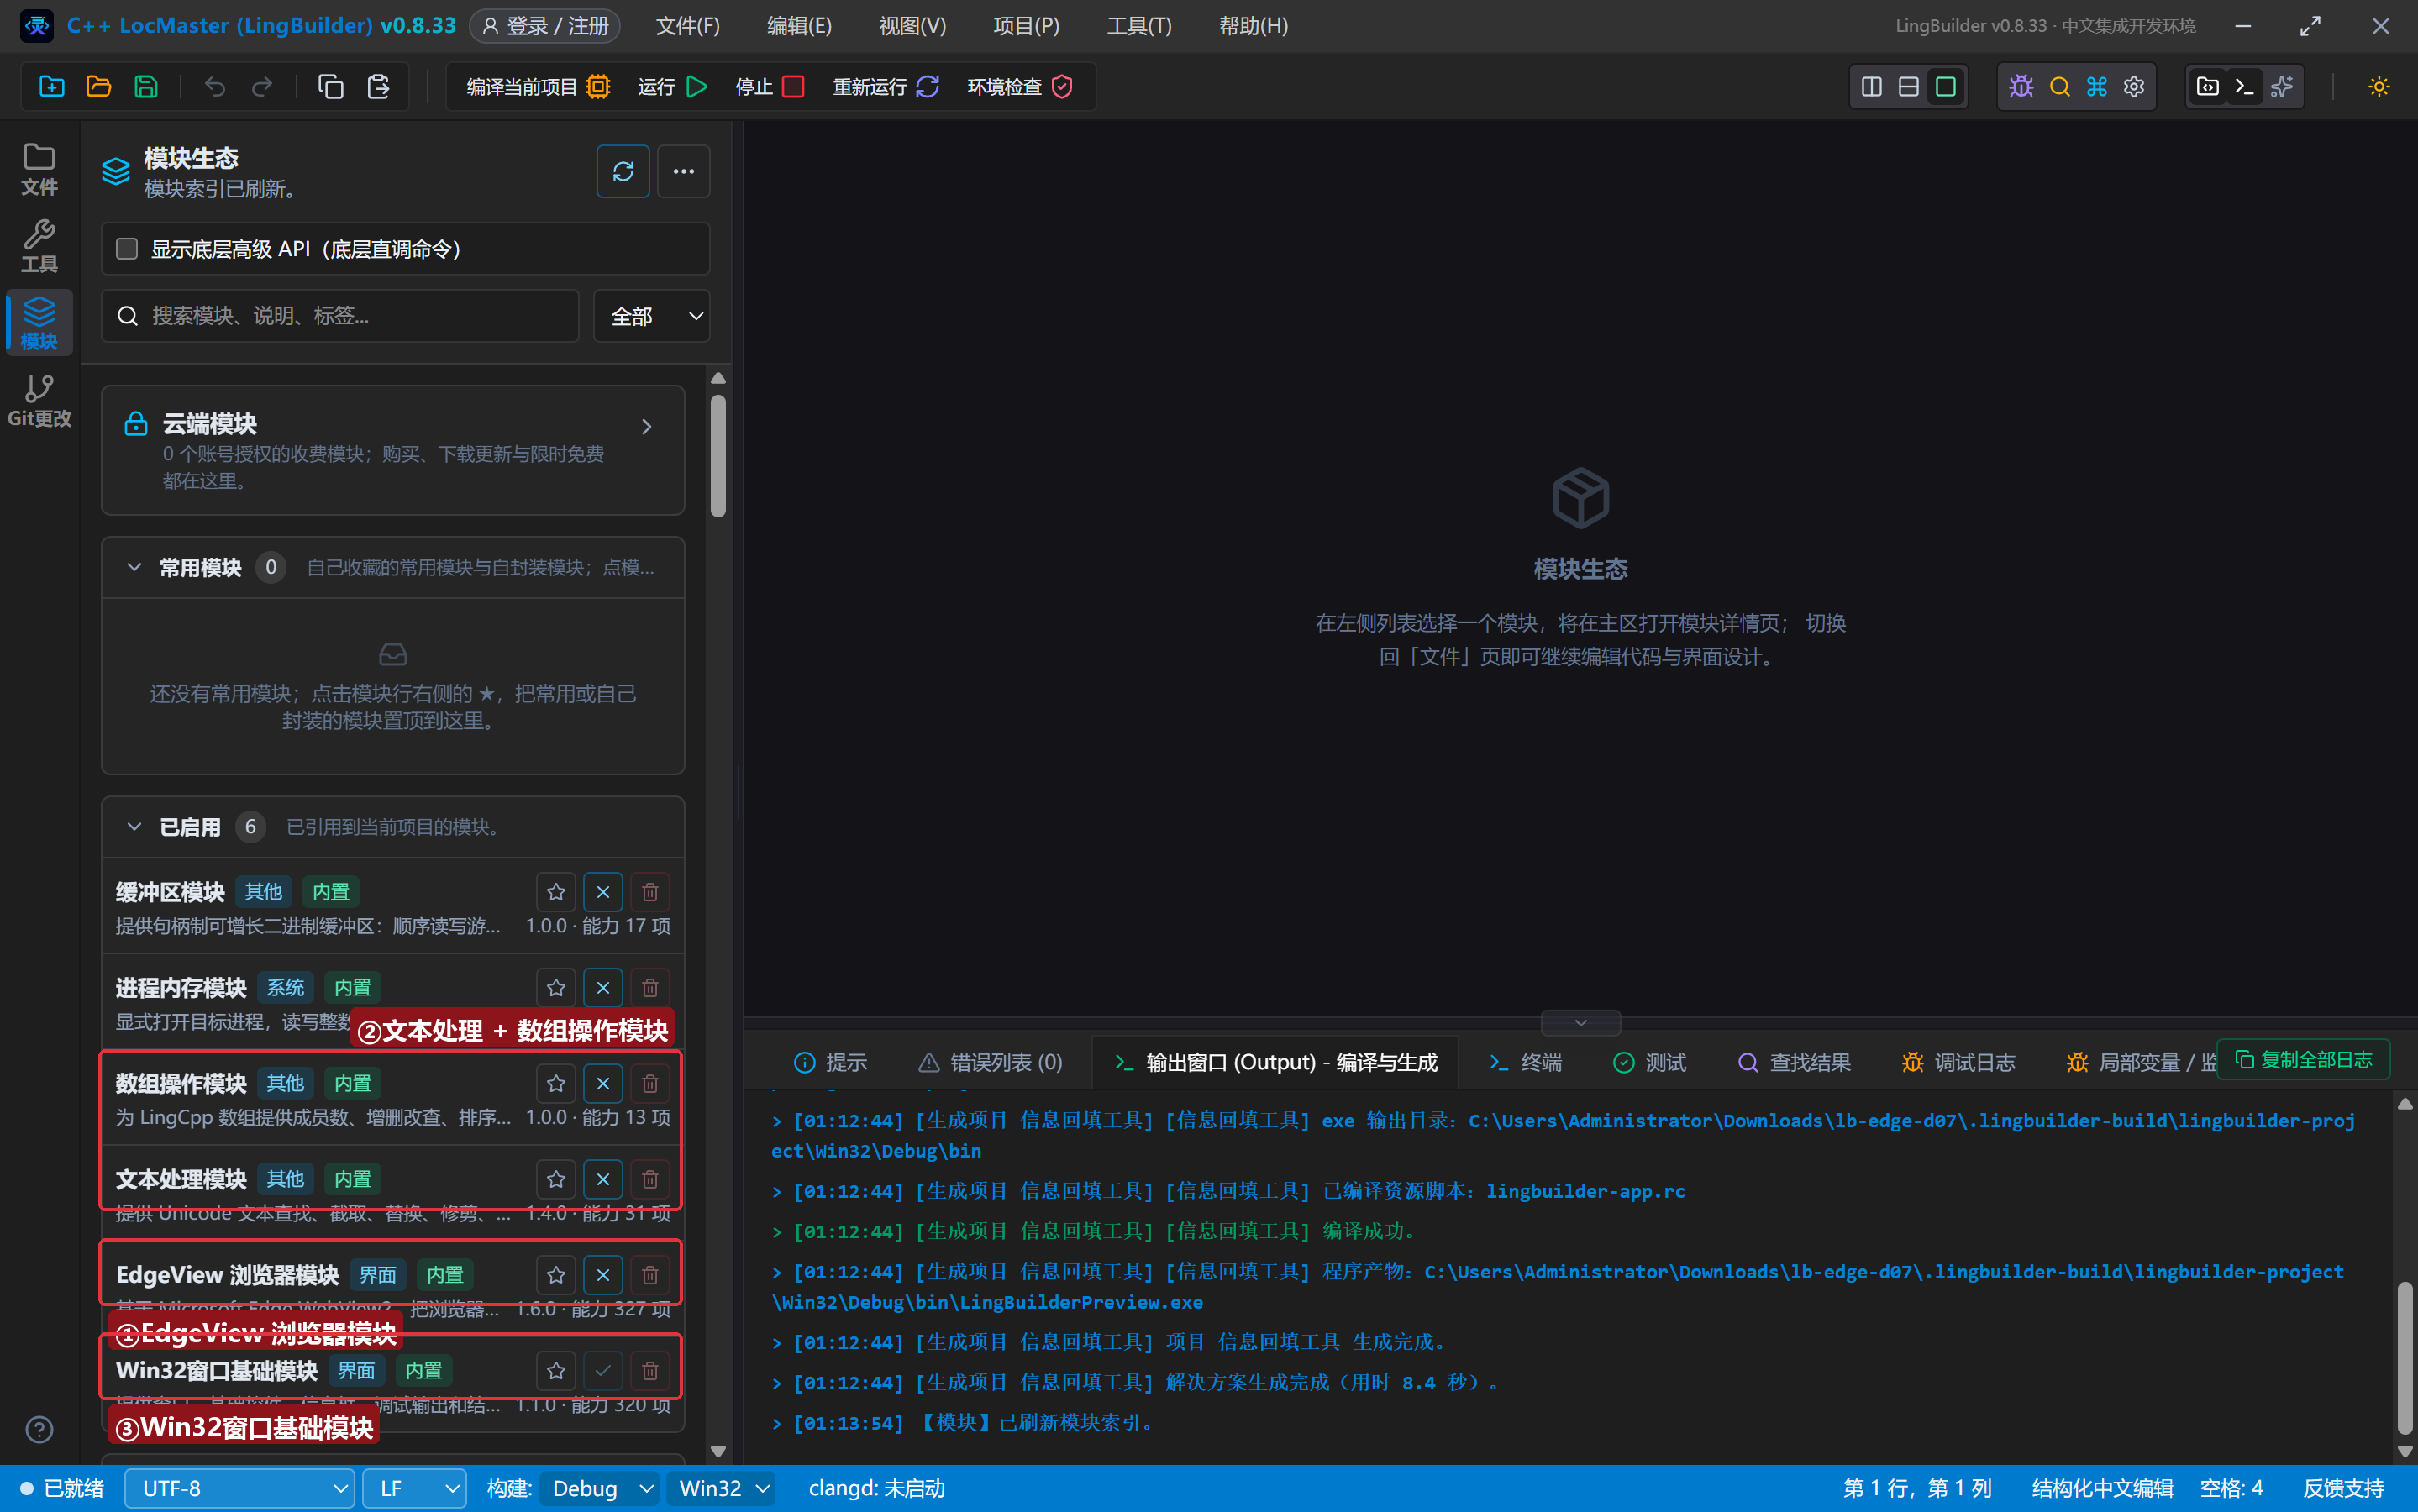The height and width of the screenshot is (1512, 2418).
Task: Enable 显示底层高级 API checkbox
Action: pyautogui.click(x=127, y=249)
